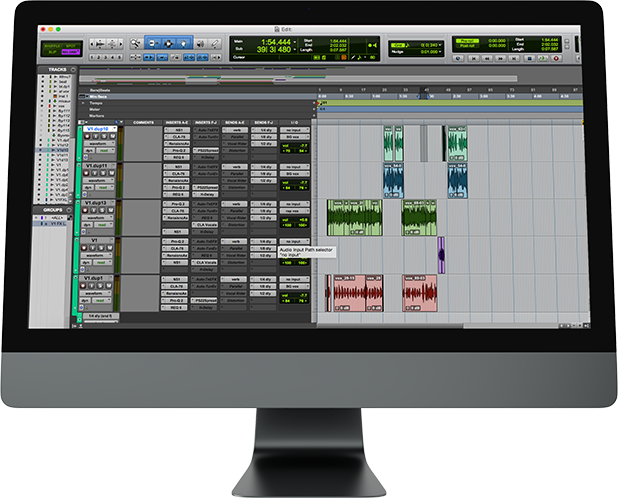The image size is (618, 498).
Task: Mute track V1.dup10
Action: tap(112, 136)
